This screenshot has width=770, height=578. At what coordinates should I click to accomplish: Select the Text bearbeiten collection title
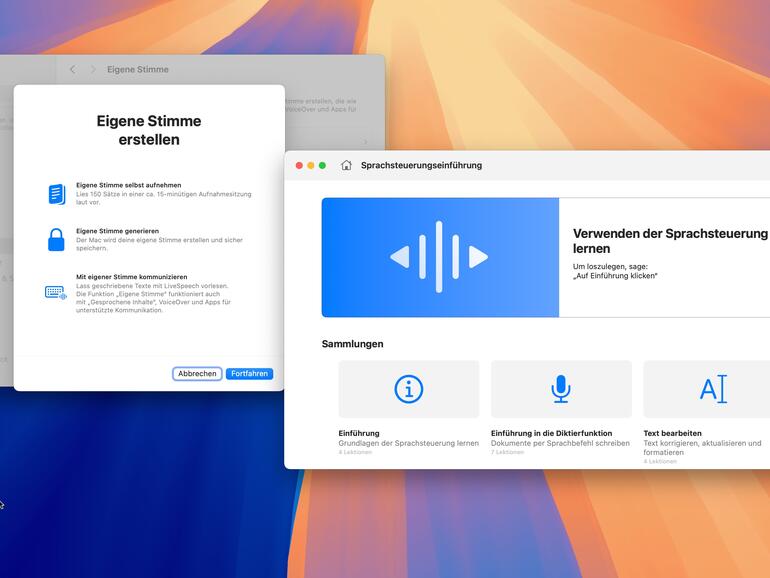pyautogui.click(x=672, y=433)
